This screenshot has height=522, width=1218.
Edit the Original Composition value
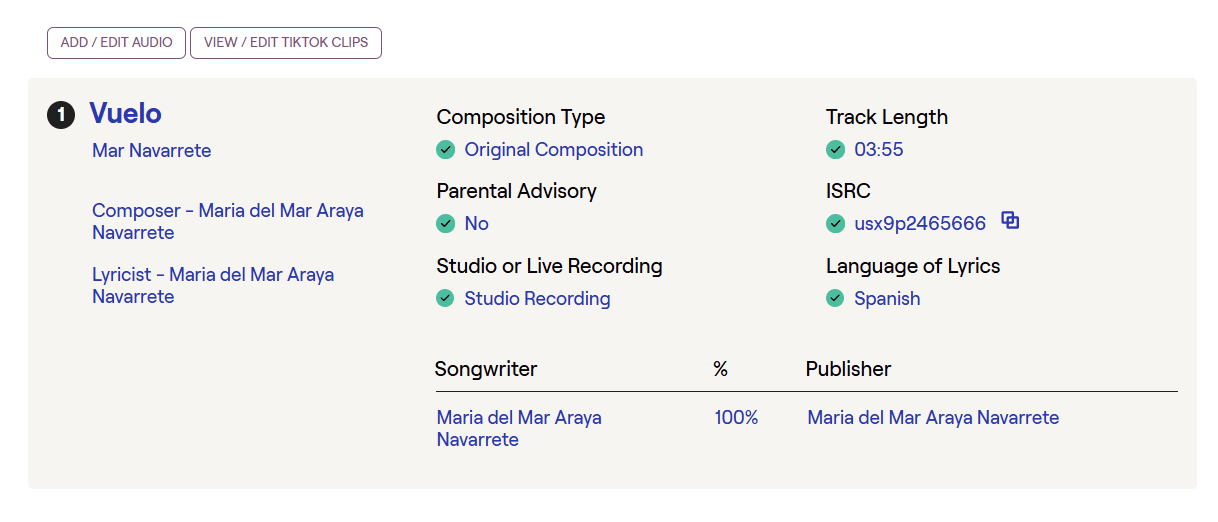tap(554, 150)
